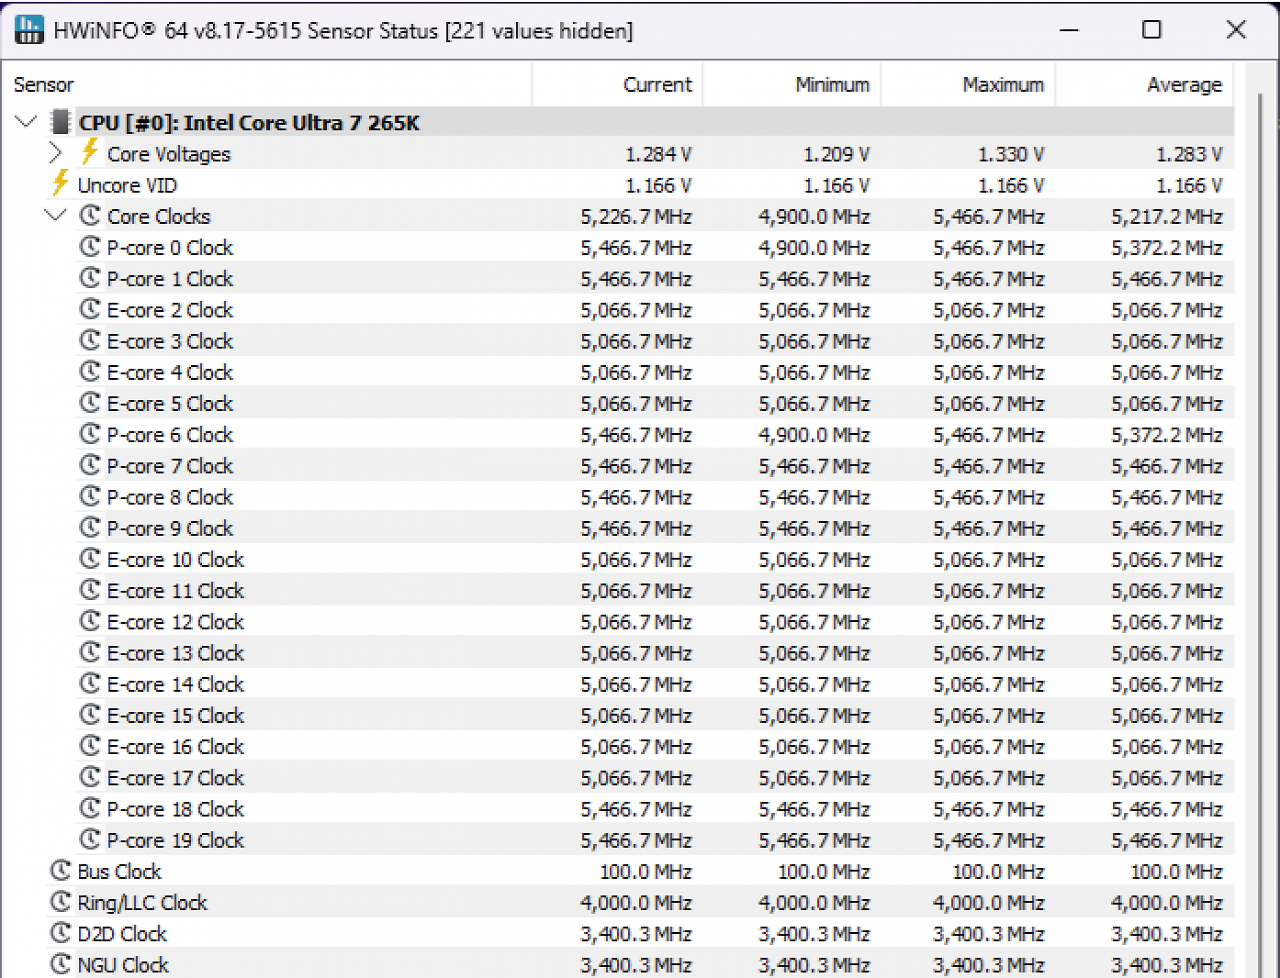Screen dimensions: 1280x978
Task: Click the clock icon for D2D Clock
Action: [61, 933]
